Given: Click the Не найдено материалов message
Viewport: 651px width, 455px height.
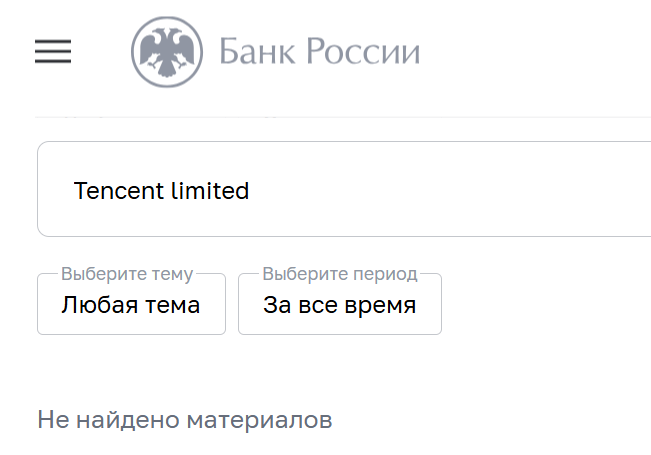Looking at the screenshot, I should (185, 420).
